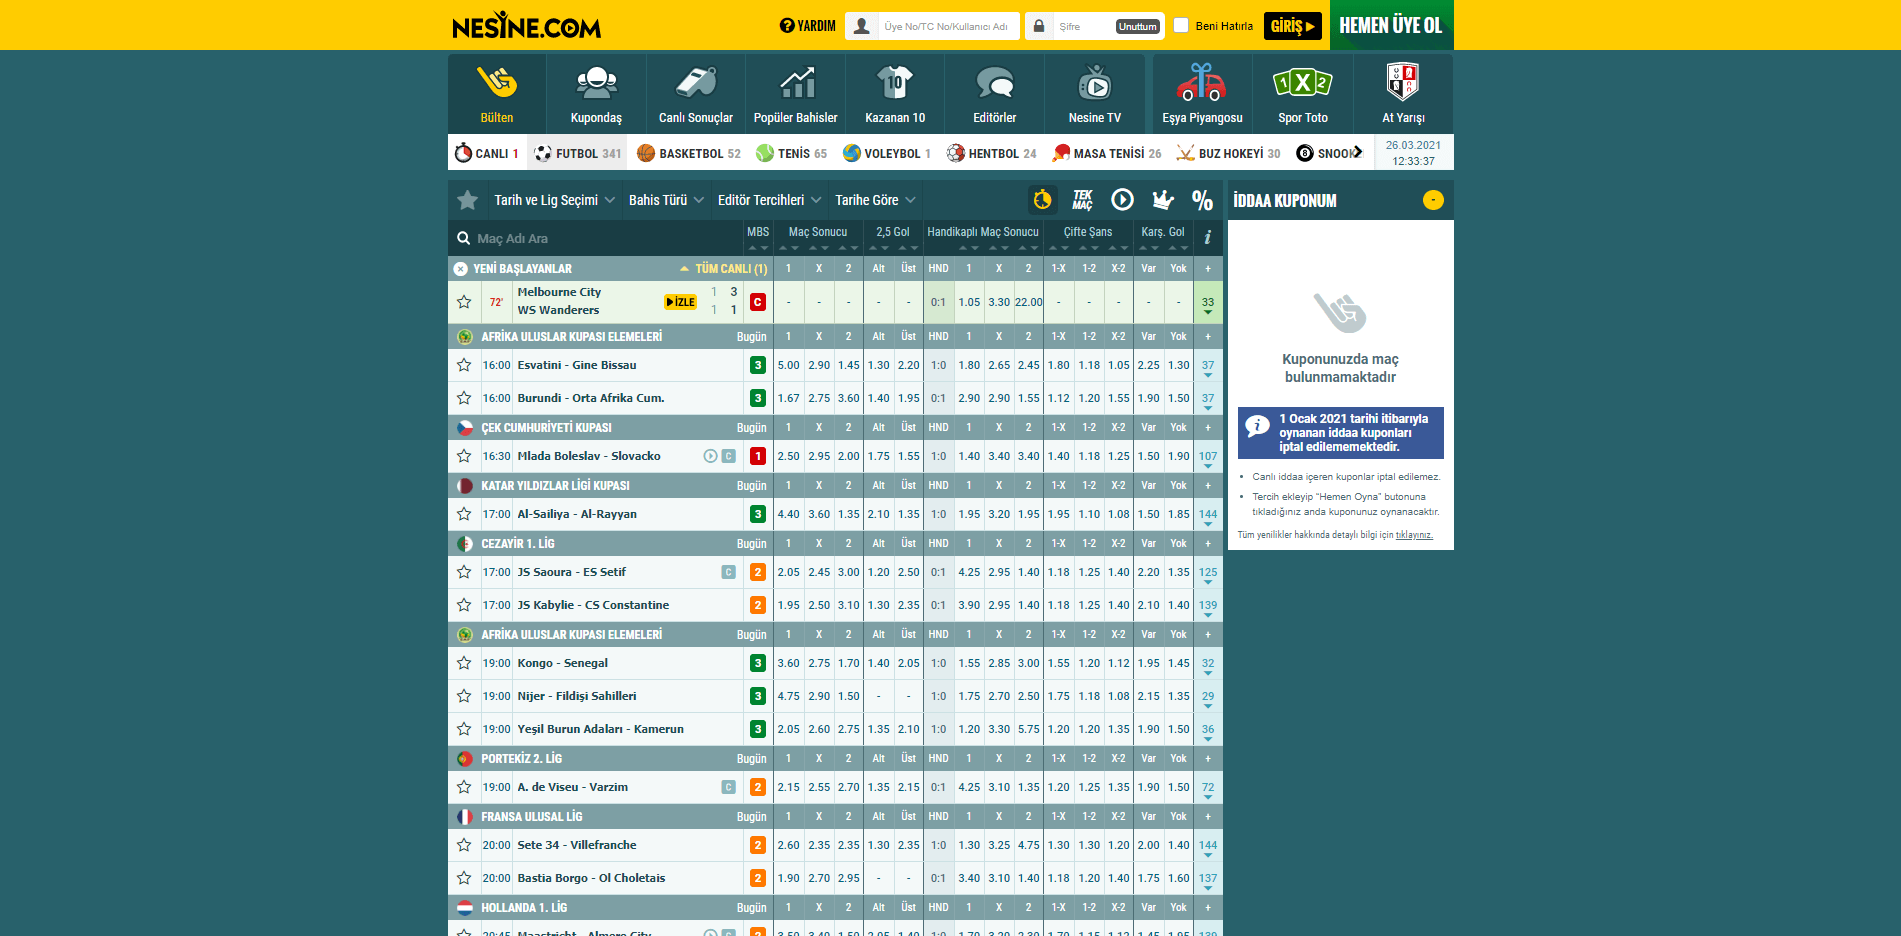Select odds 5.00 for Esvatini home win
The height and width of the screenshot is (936, 1901).
(x=788, y=365)
